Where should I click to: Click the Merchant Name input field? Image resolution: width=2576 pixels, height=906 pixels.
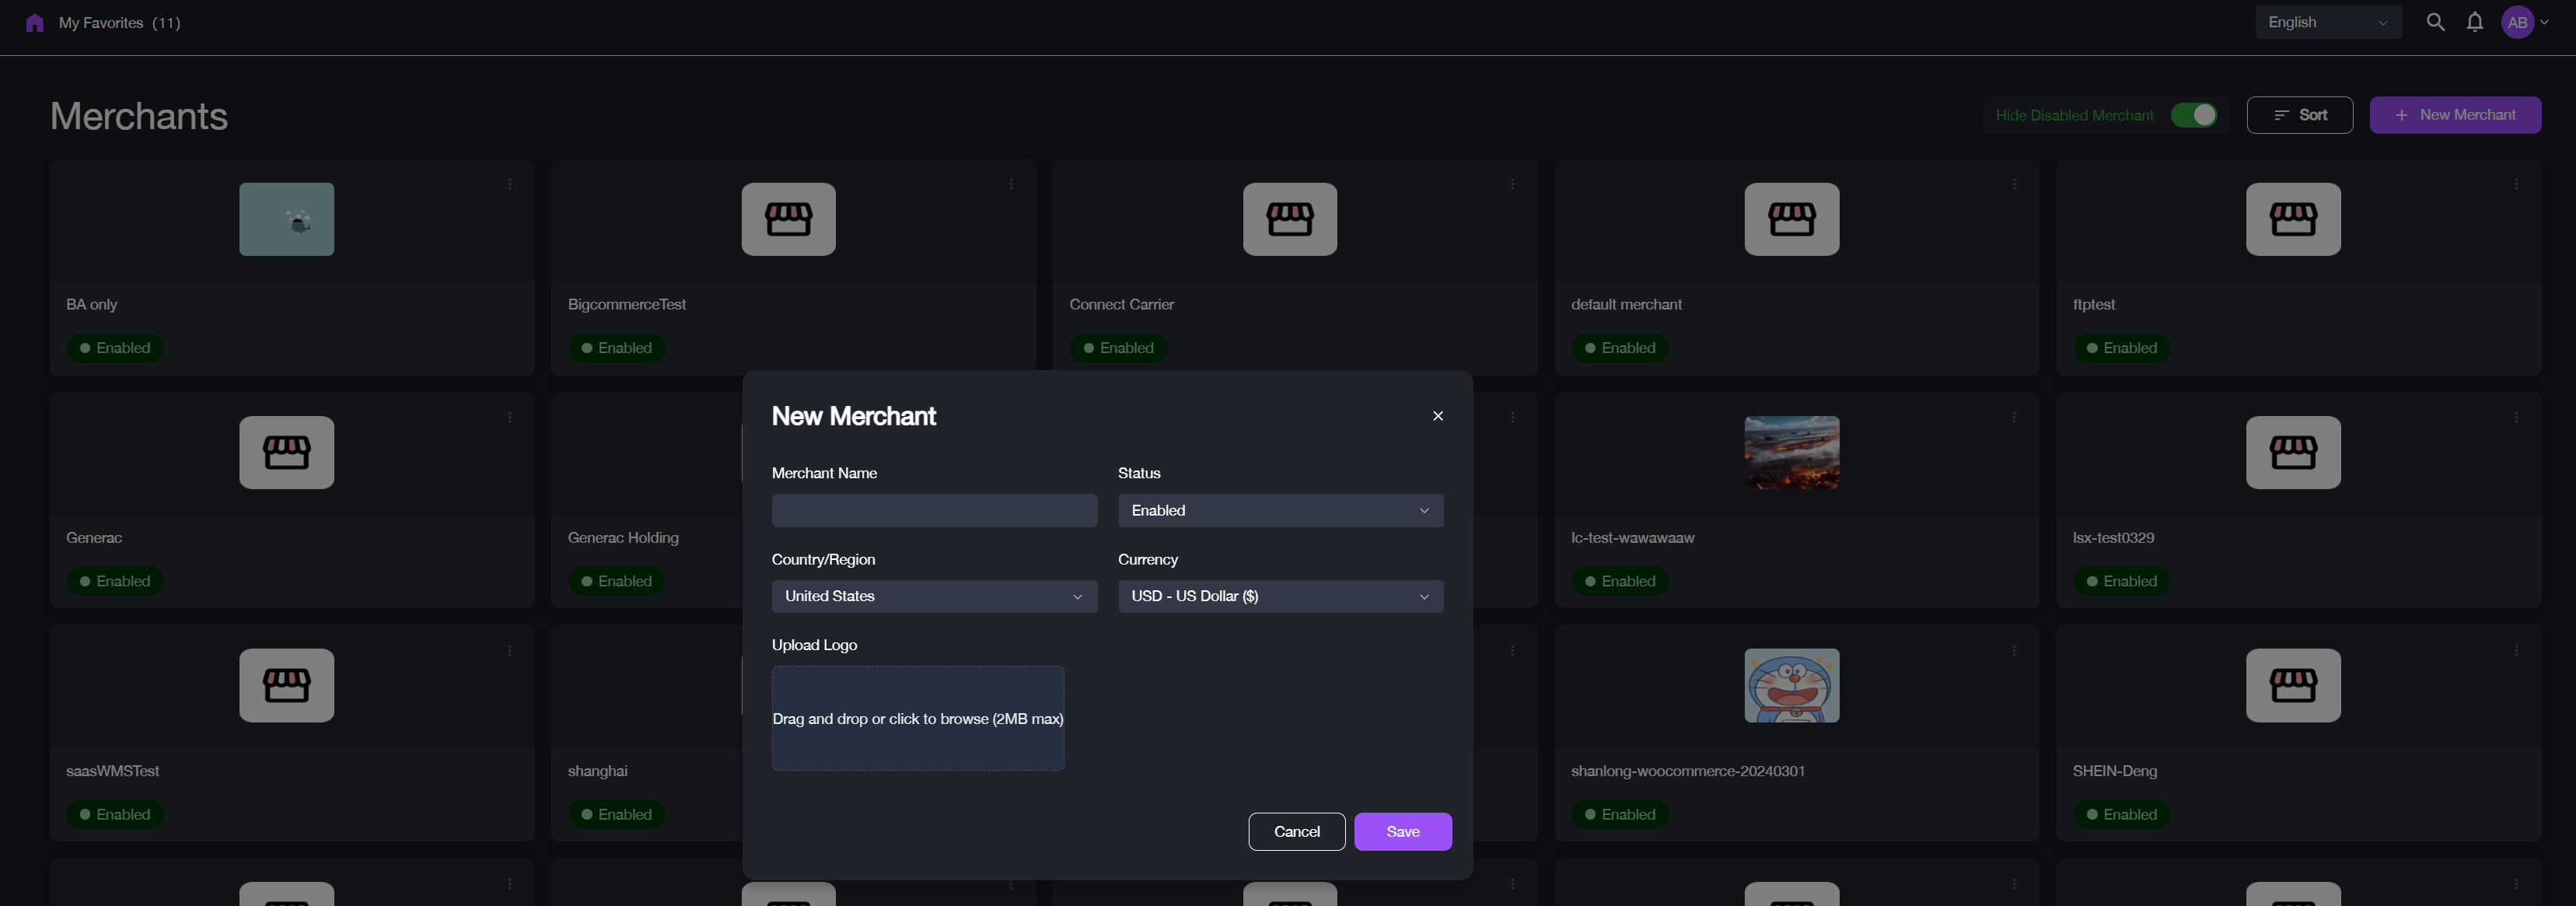(x=933, y=510)
